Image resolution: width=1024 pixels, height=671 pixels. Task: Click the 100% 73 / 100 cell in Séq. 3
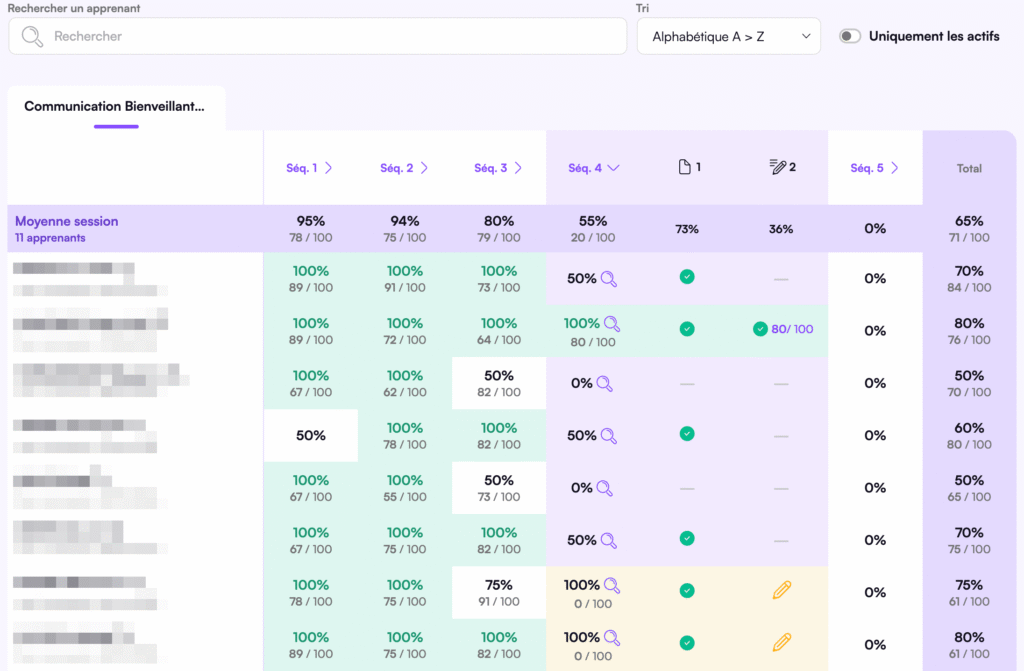coord(499,279)
